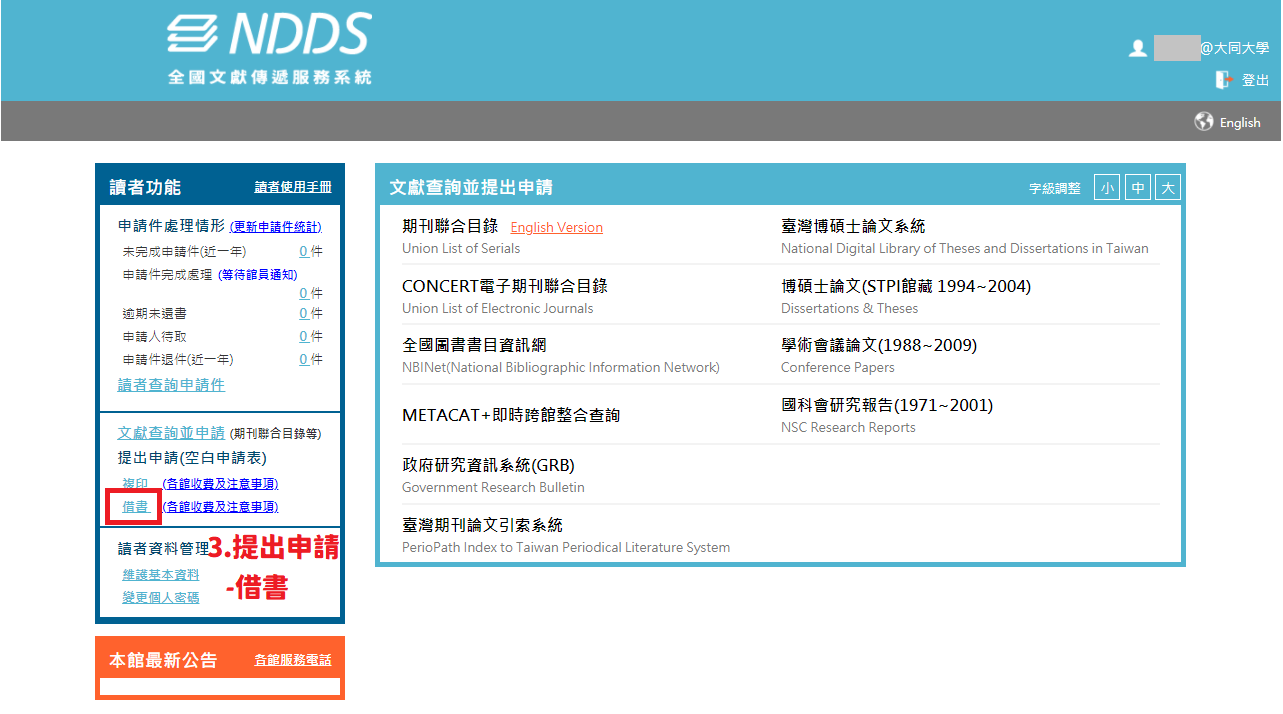Open 變更個人密碼 link
The image size is (1283, 714).
(x=160, y=597)
